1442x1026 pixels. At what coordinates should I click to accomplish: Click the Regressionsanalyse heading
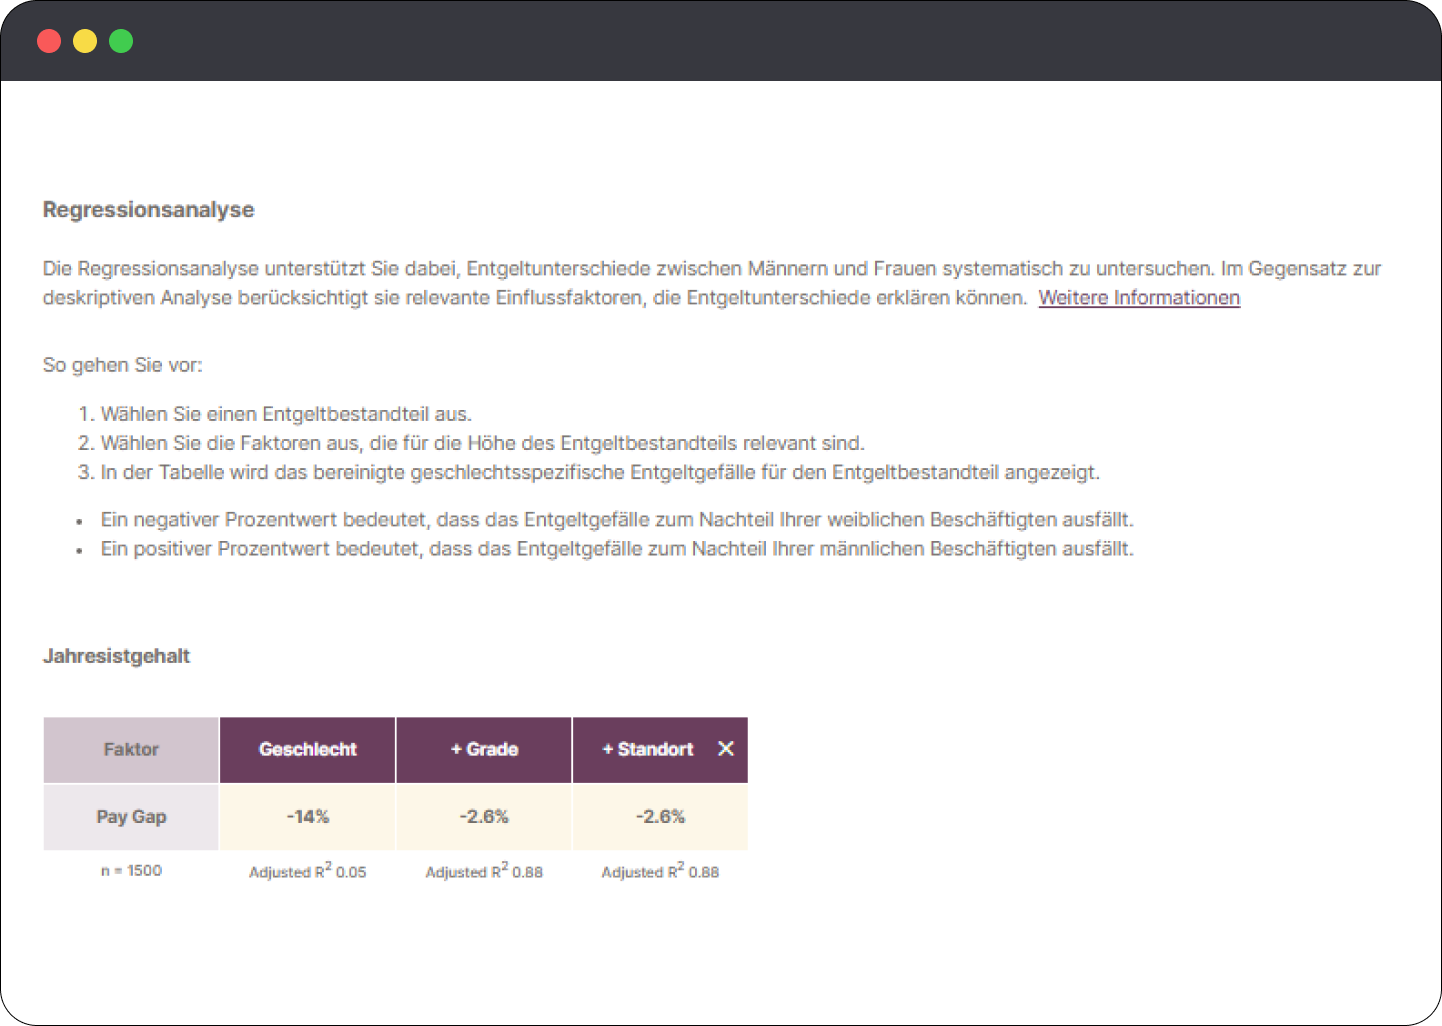click(148, 210)
